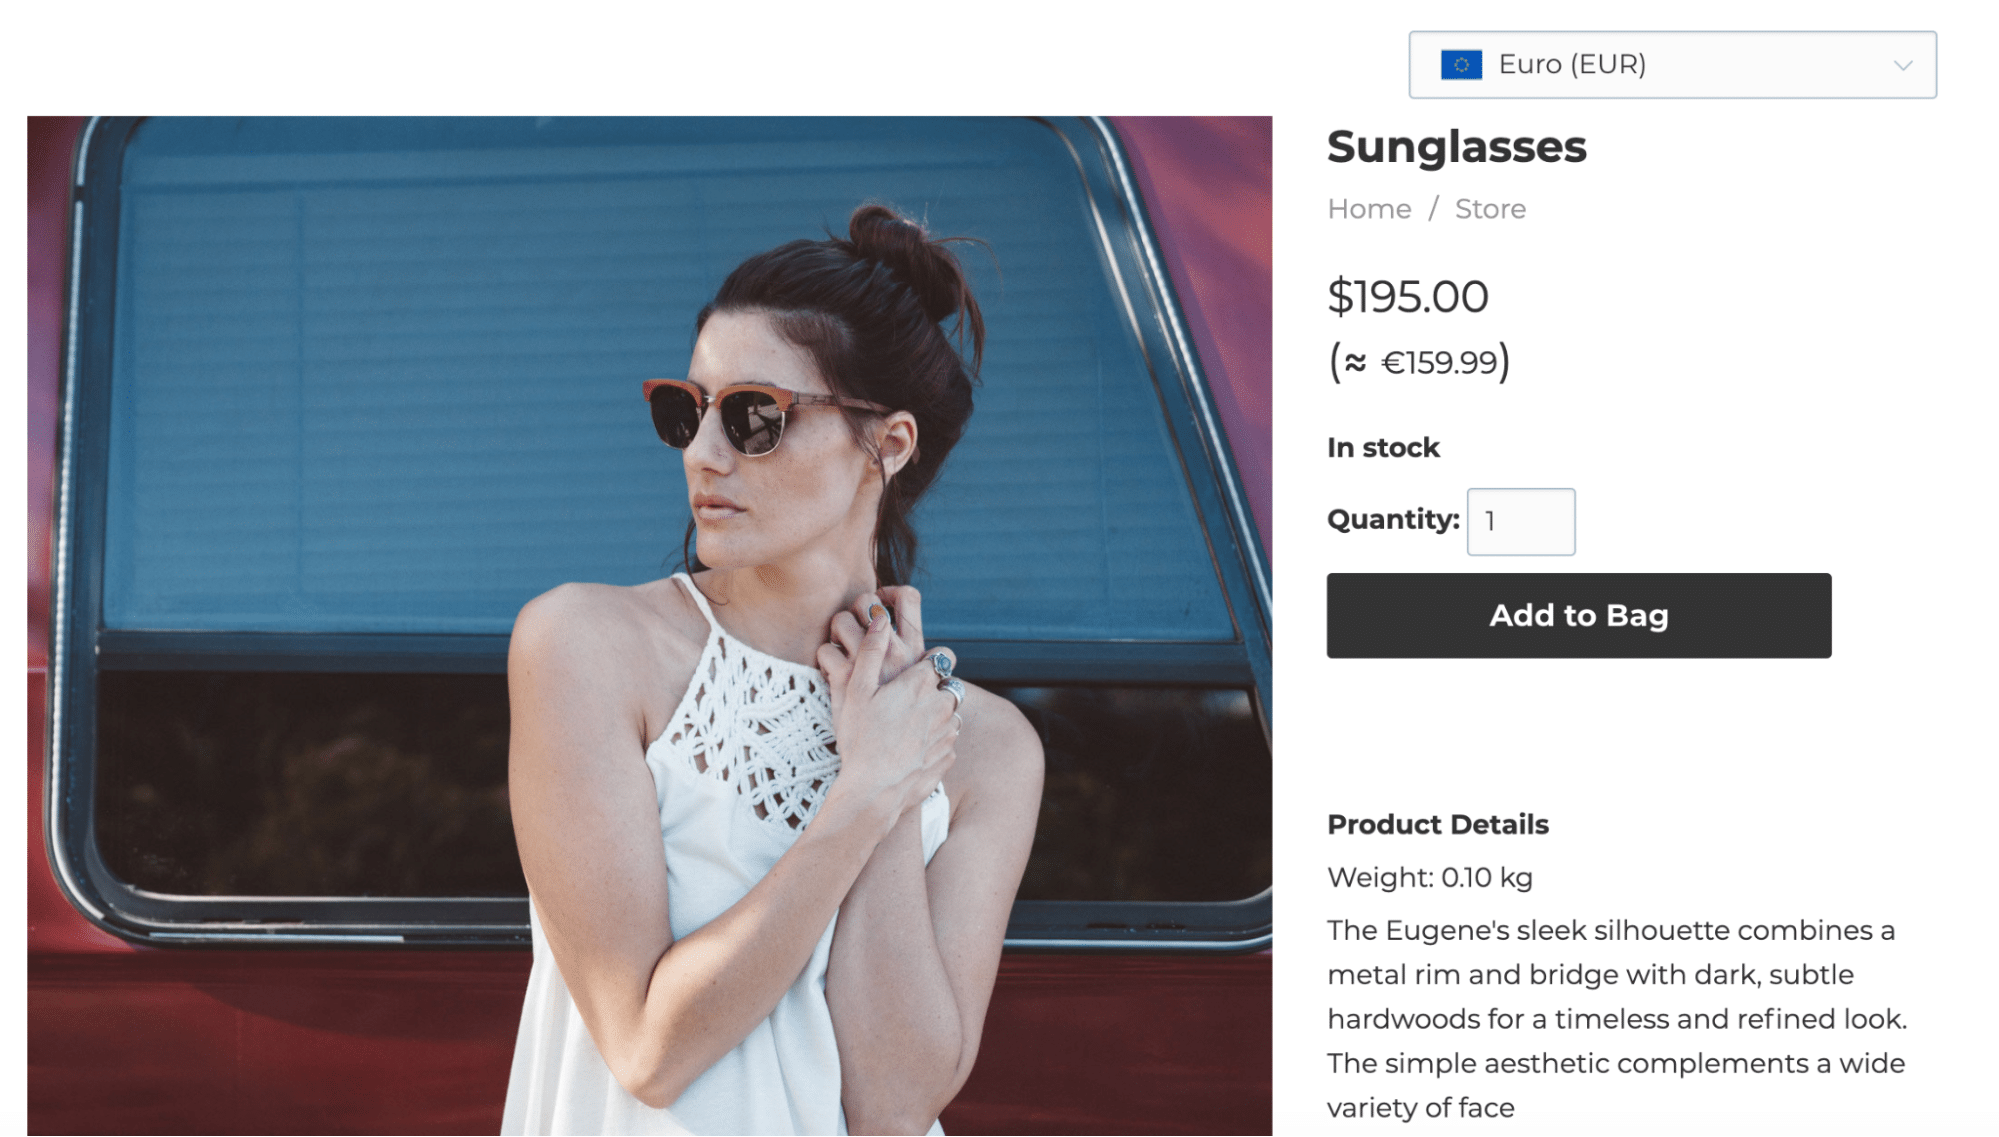
Task: Click the slash separator between breadcrumbs
Action: (1433, 209)
